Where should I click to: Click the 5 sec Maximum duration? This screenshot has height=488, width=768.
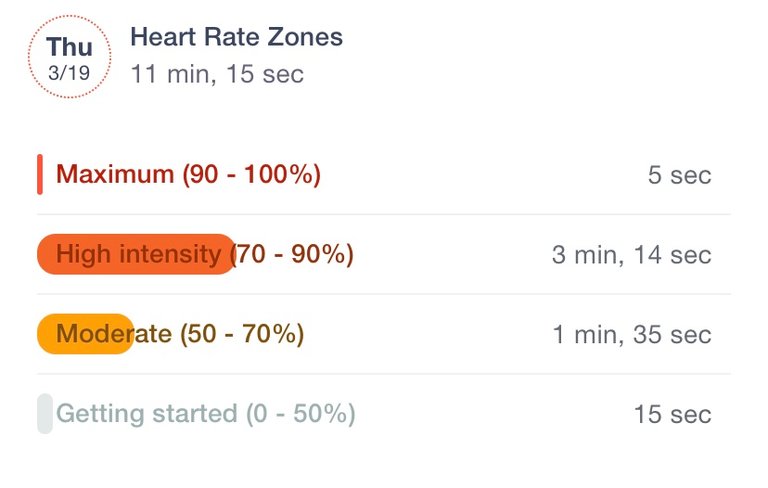[679, 176]
